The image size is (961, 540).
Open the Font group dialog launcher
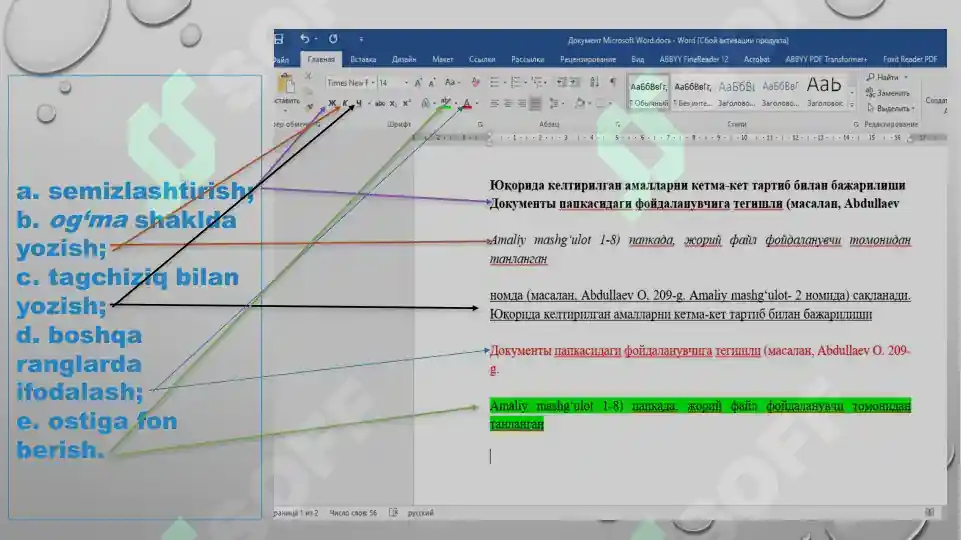(480, 124)
